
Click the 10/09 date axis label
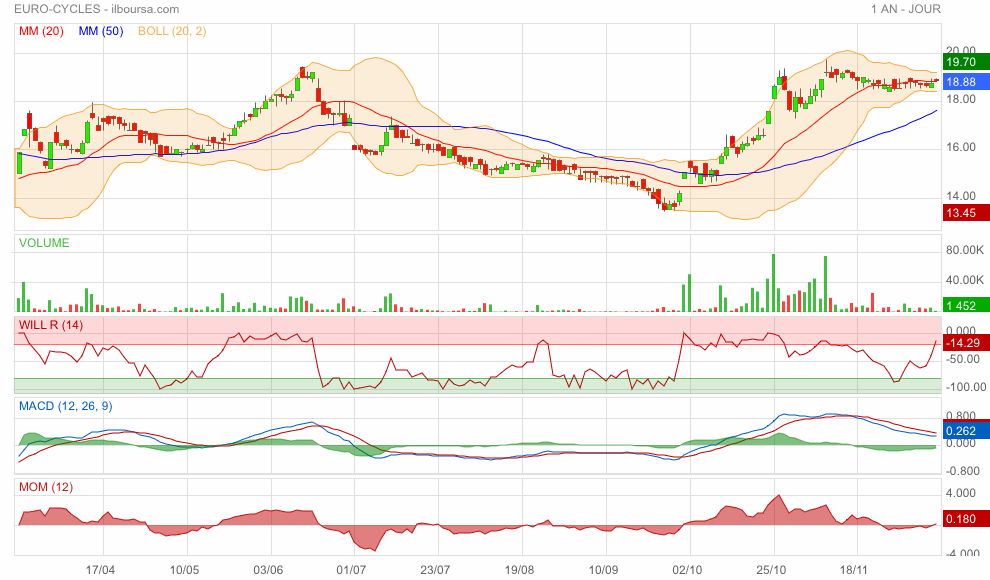603,570
